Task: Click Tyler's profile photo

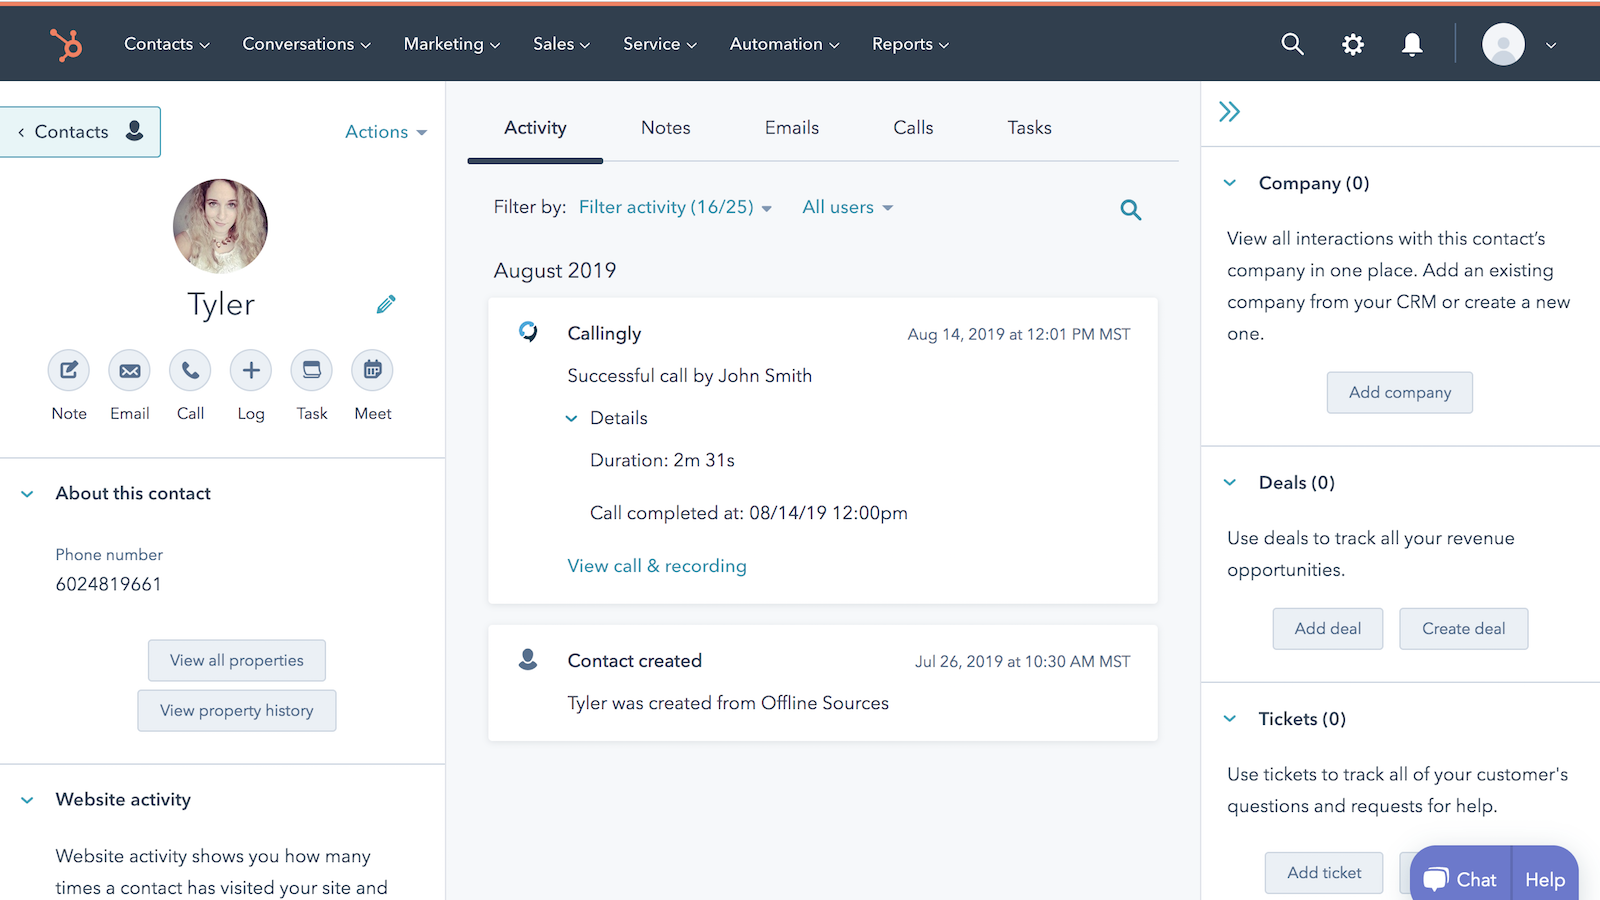Action: [220, 227]
